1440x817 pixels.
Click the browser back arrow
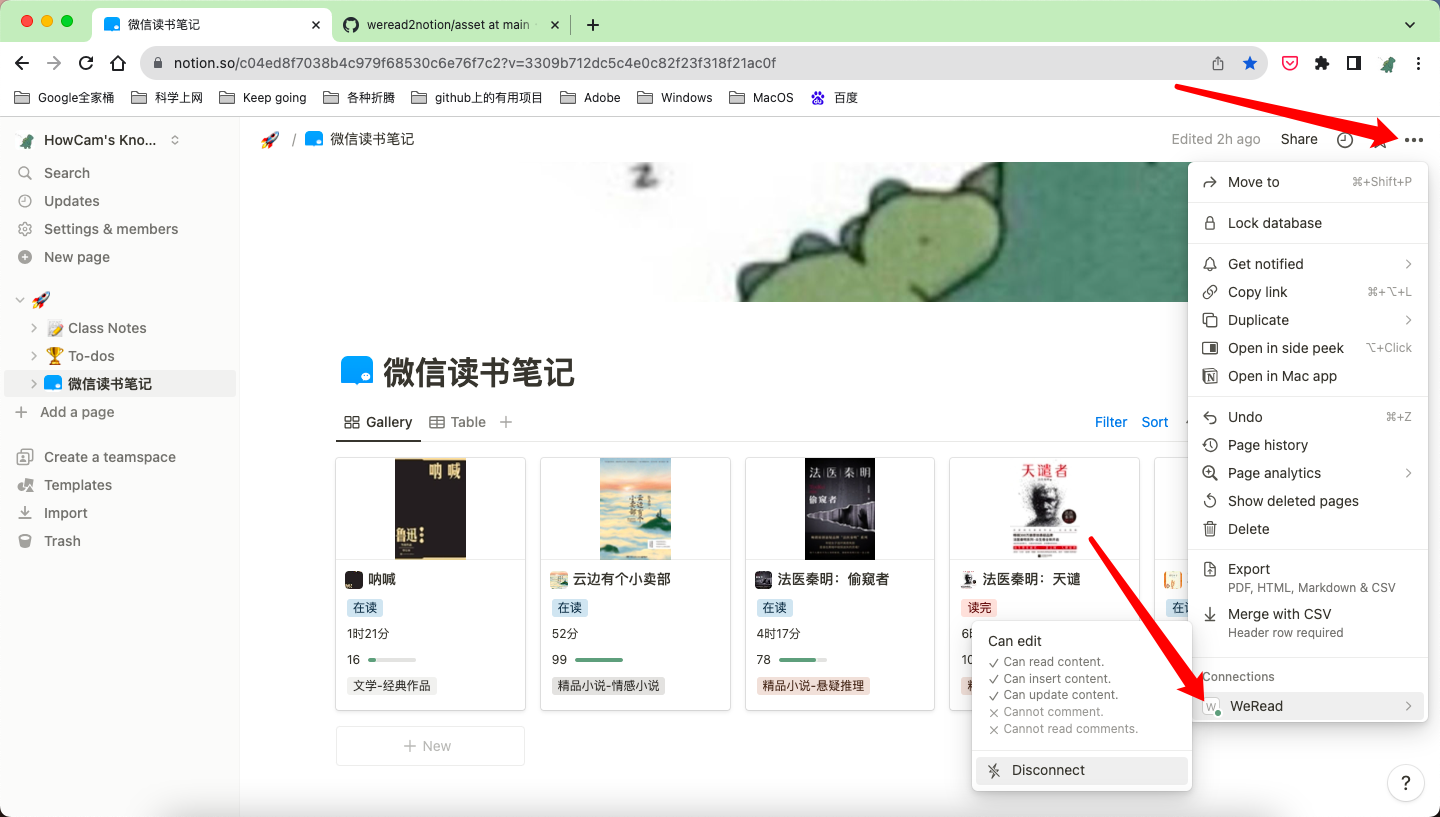22,63
